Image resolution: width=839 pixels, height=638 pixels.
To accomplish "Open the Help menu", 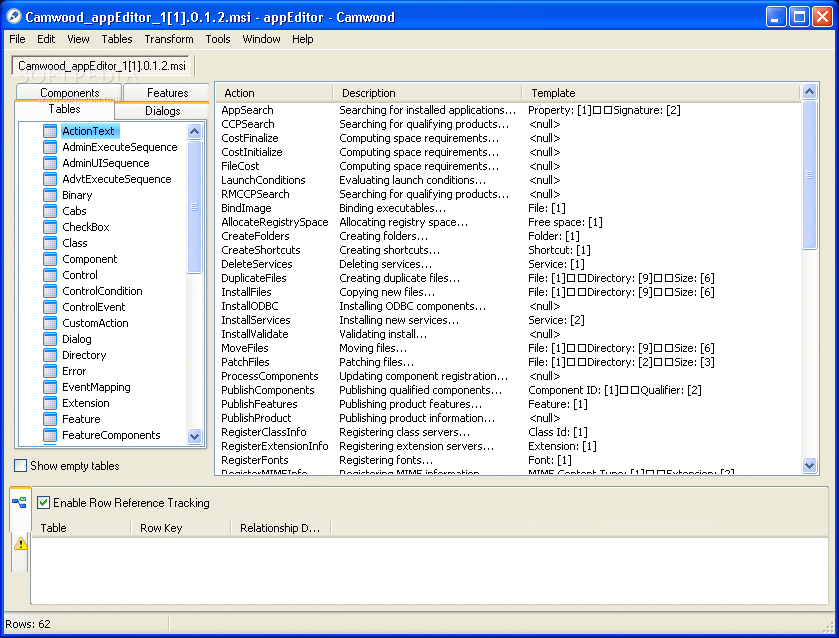I will click(x=303, y=39).
